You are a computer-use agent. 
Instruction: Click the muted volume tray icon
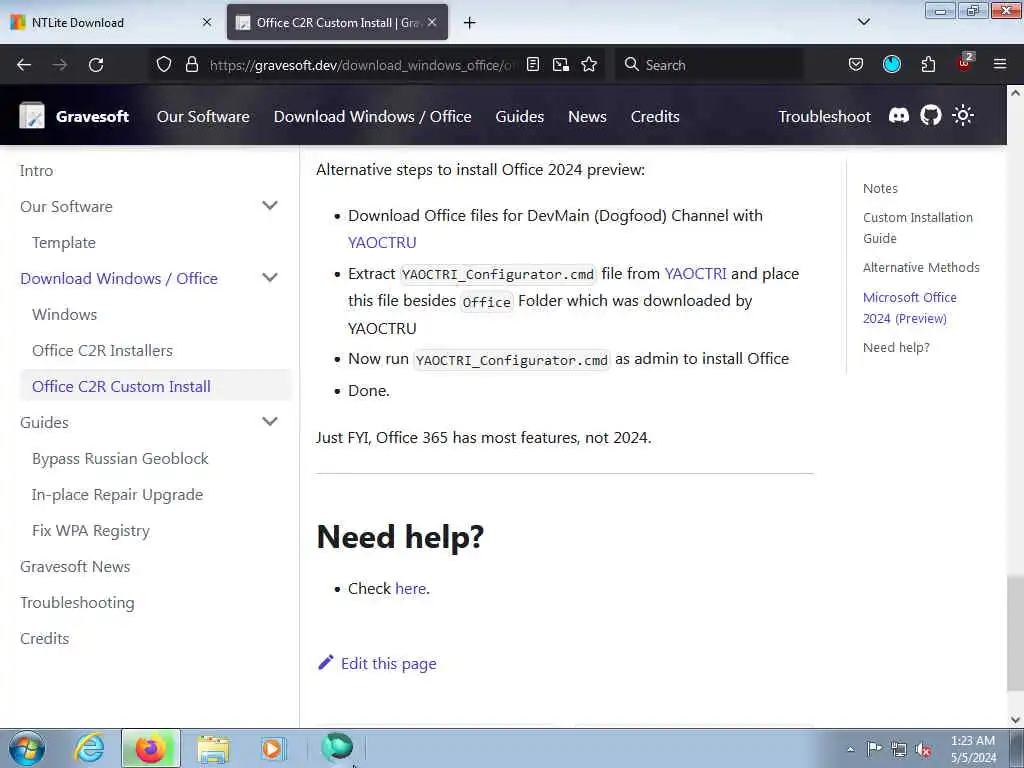923,749
